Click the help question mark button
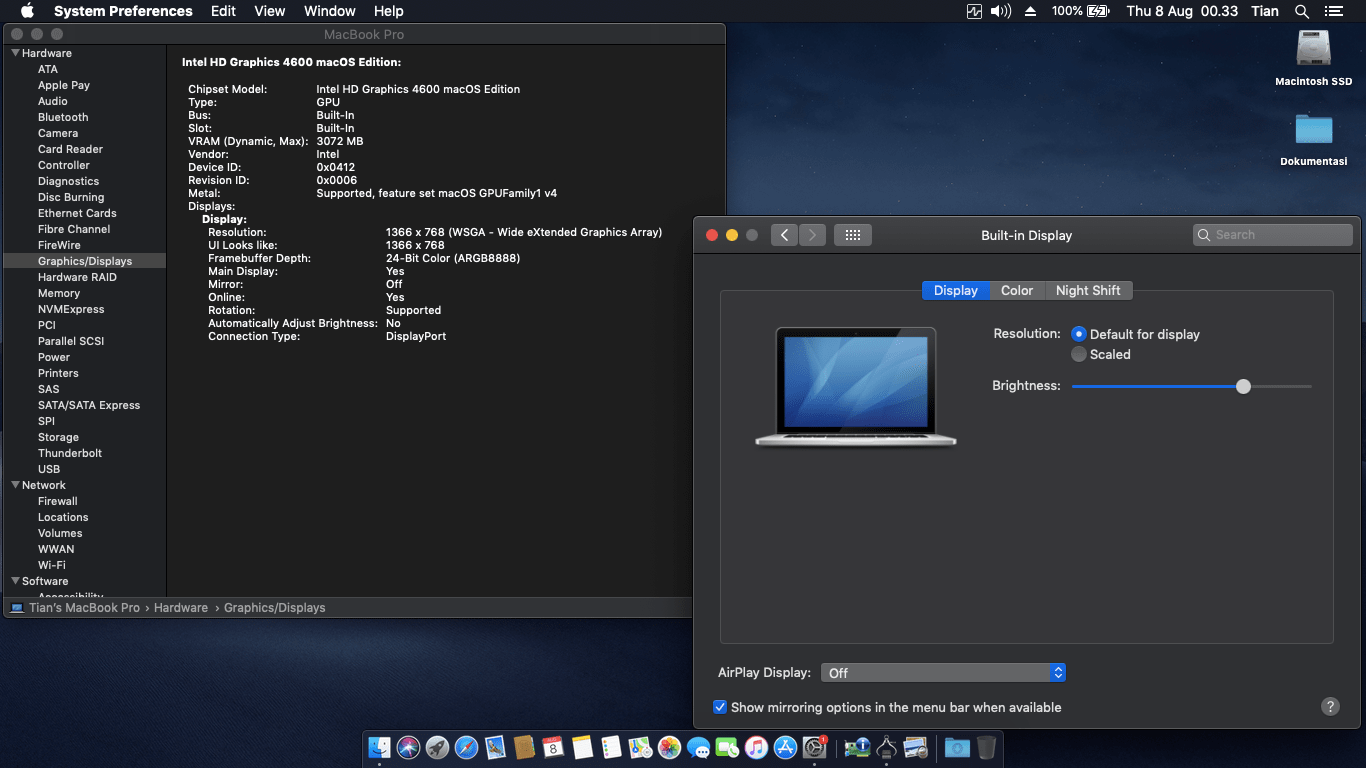 pos(1330,706)
